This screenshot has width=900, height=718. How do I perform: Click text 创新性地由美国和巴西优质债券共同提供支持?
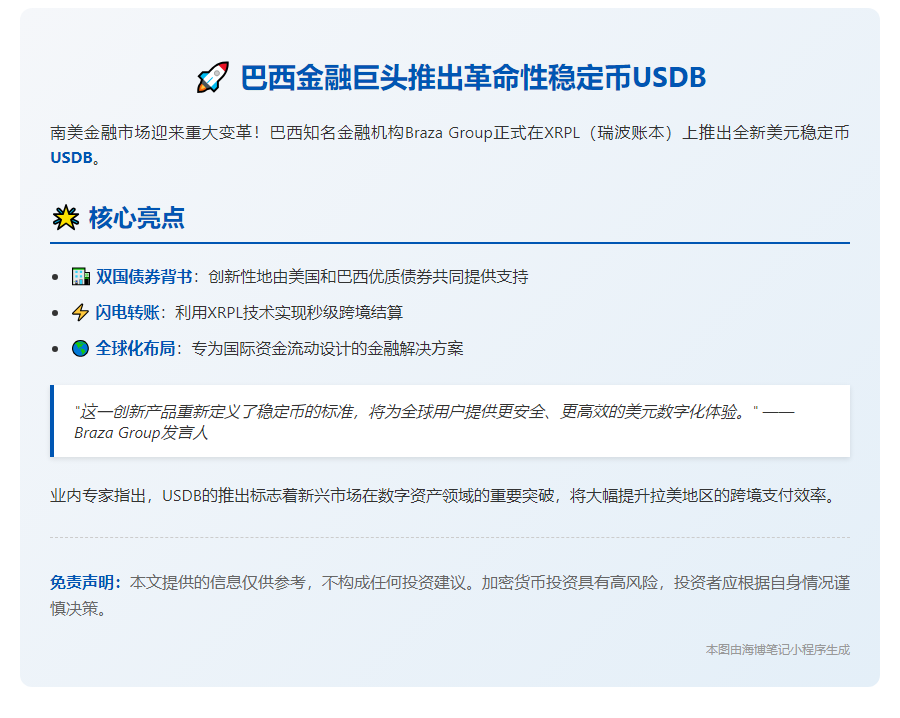click(368, 277)
